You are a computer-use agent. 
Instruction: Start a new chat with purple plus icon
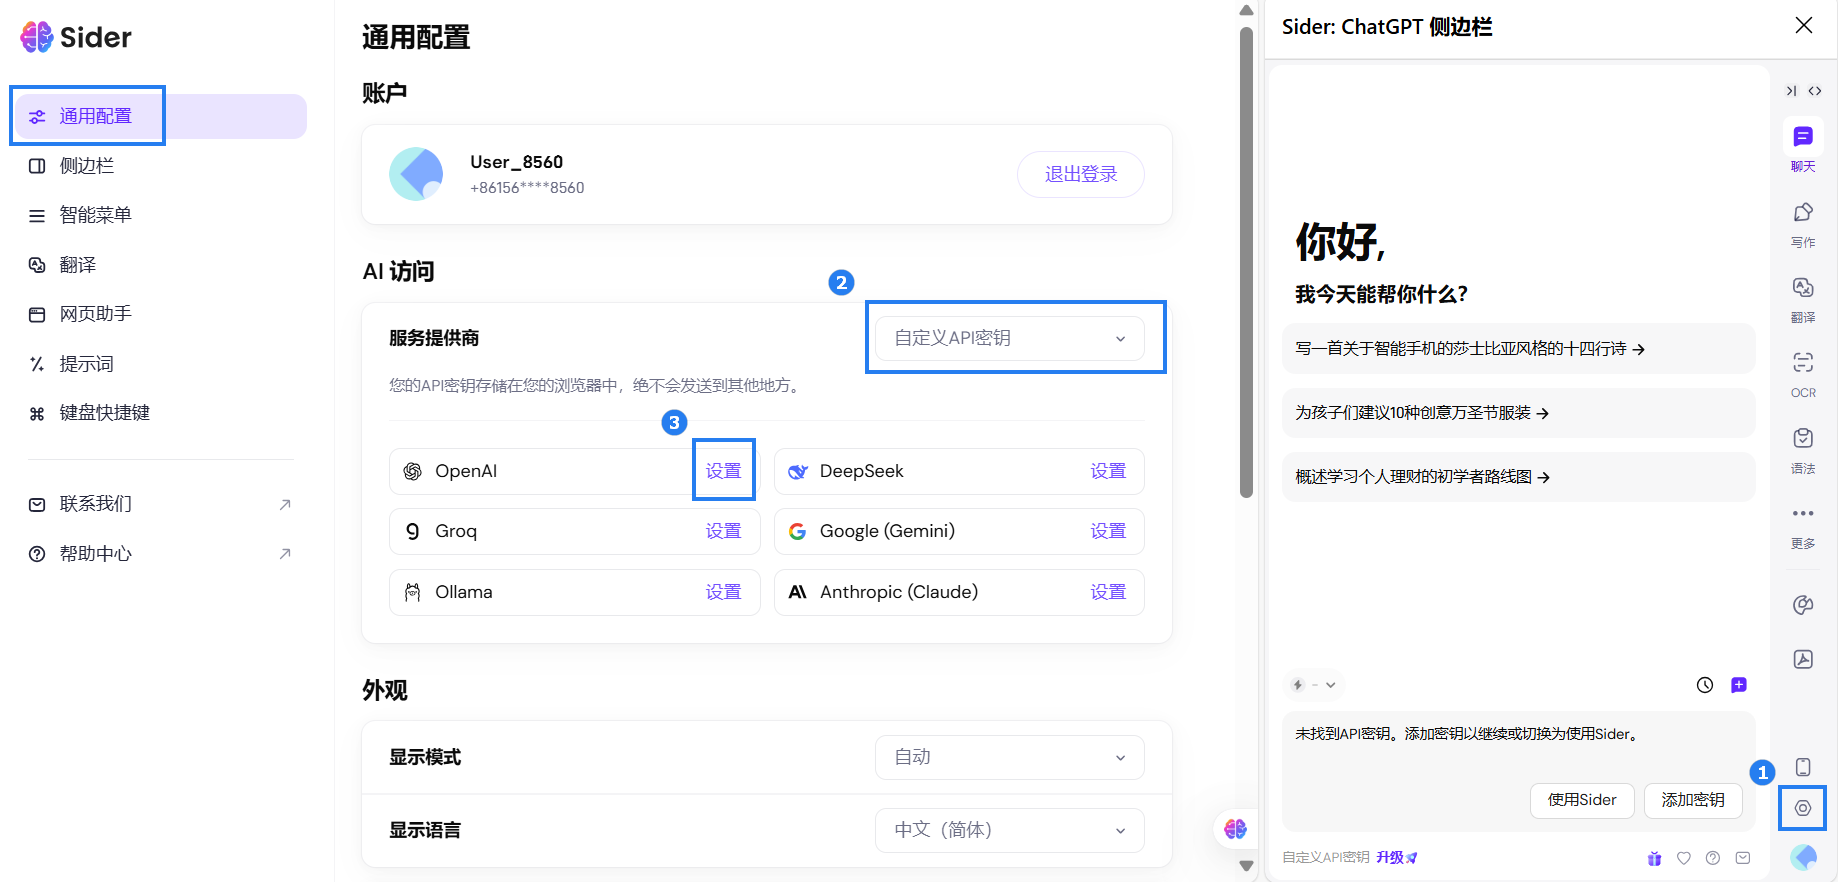pos(1738,685)
